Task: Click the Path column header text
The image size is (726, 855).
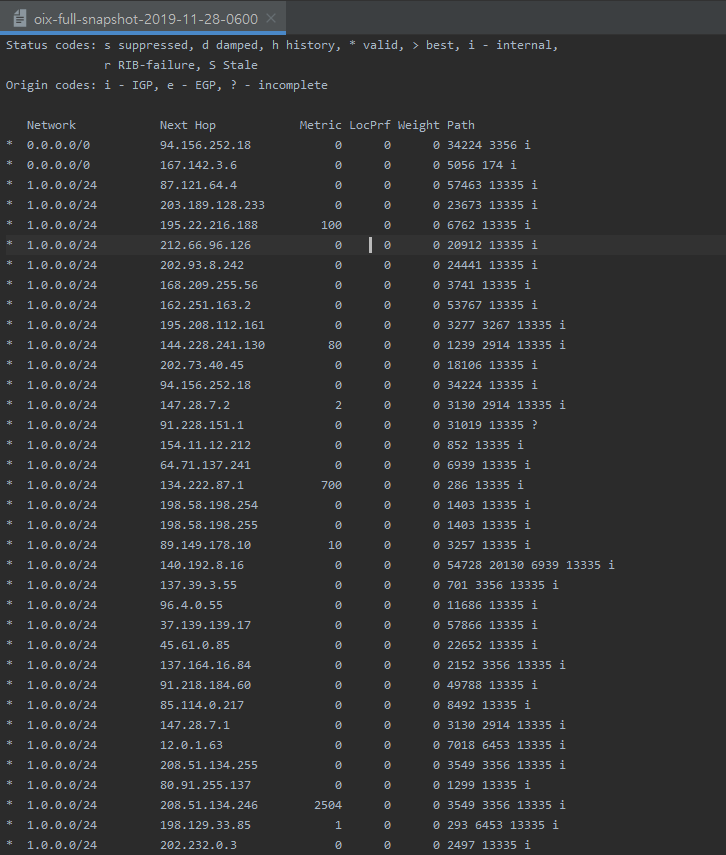Action: [x=461, y=125]
